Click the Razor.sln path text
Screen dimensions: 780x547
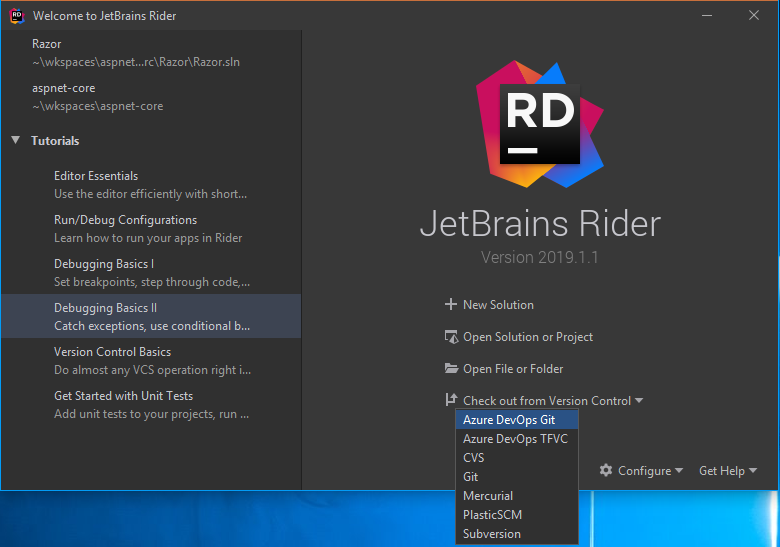click(136, 62)
